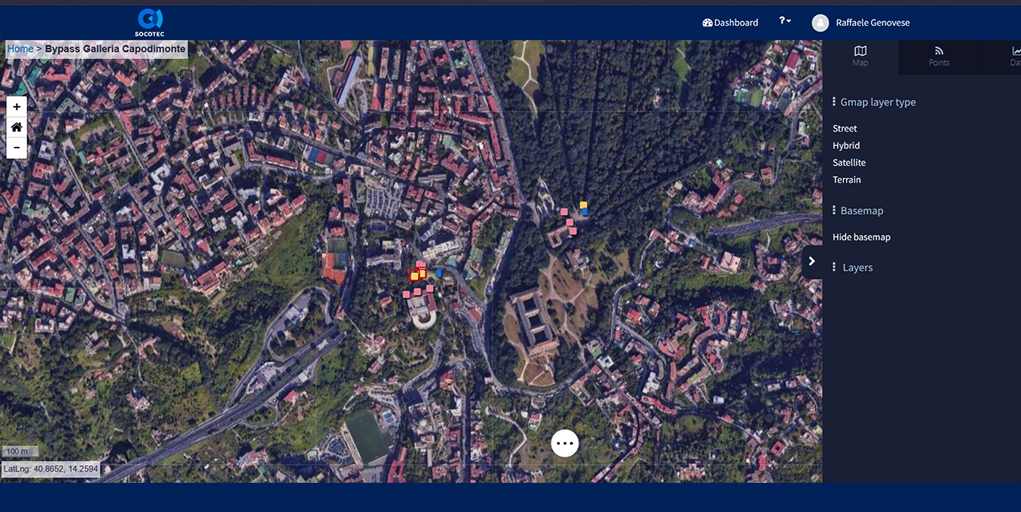Expand the Layers section
The height and width of the screenshot is (512, 1021).
(857, 268)
